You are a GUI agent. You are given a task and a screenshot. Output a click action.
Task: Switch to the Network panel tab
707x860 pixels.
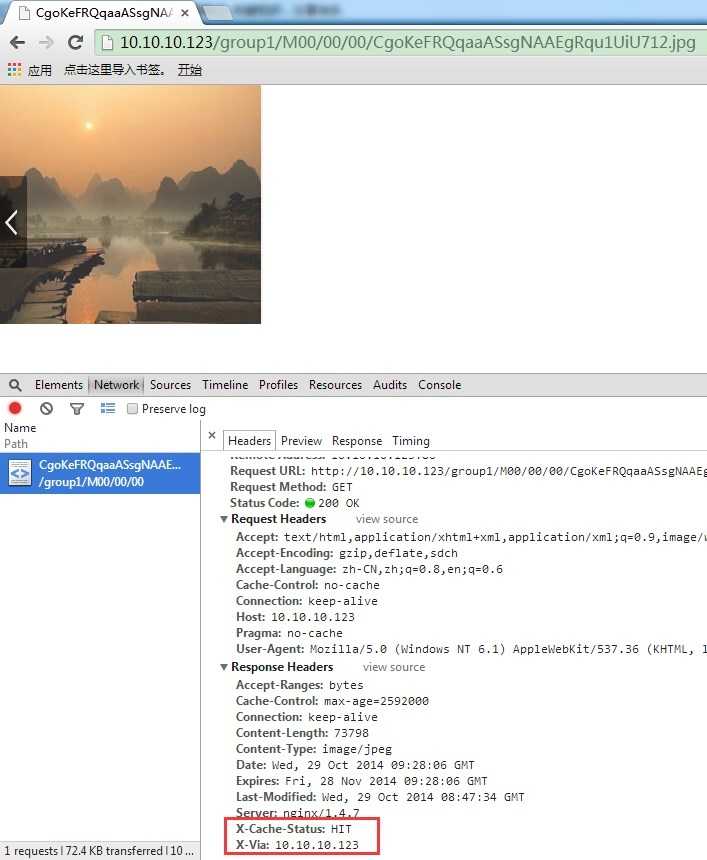[116, 385]
